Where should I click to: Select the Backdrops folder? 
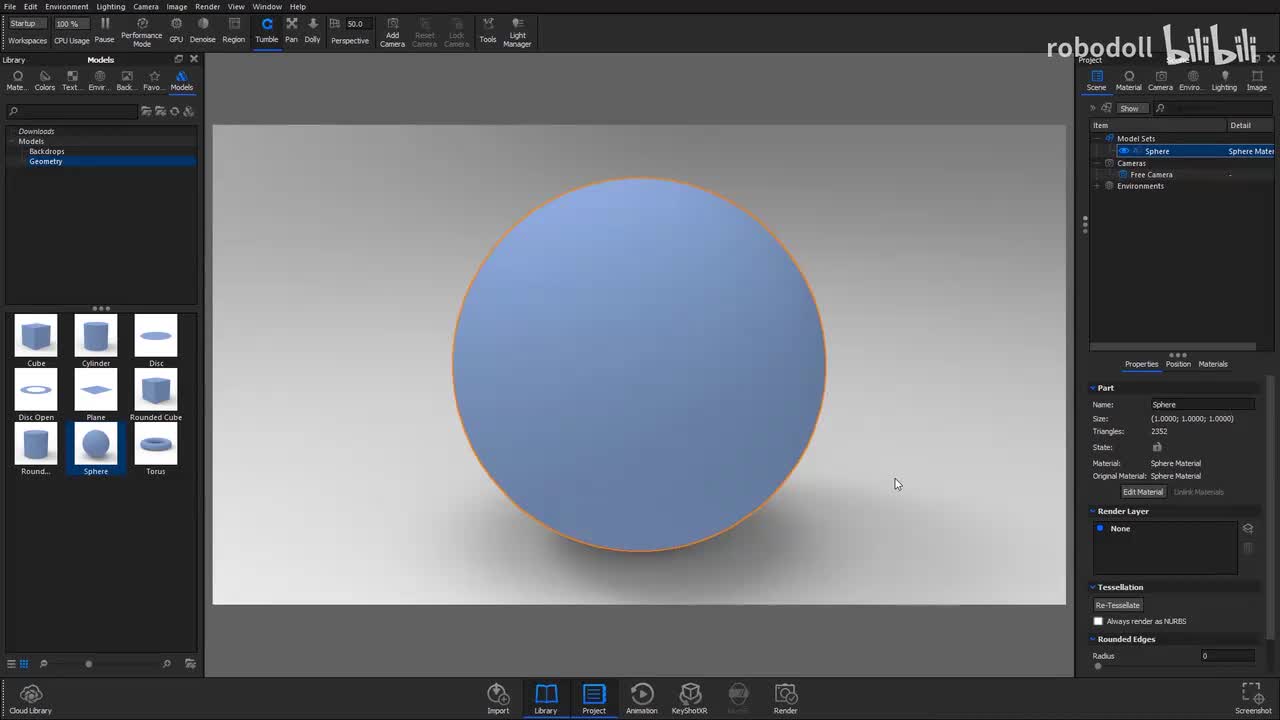(x=47, y=151)
